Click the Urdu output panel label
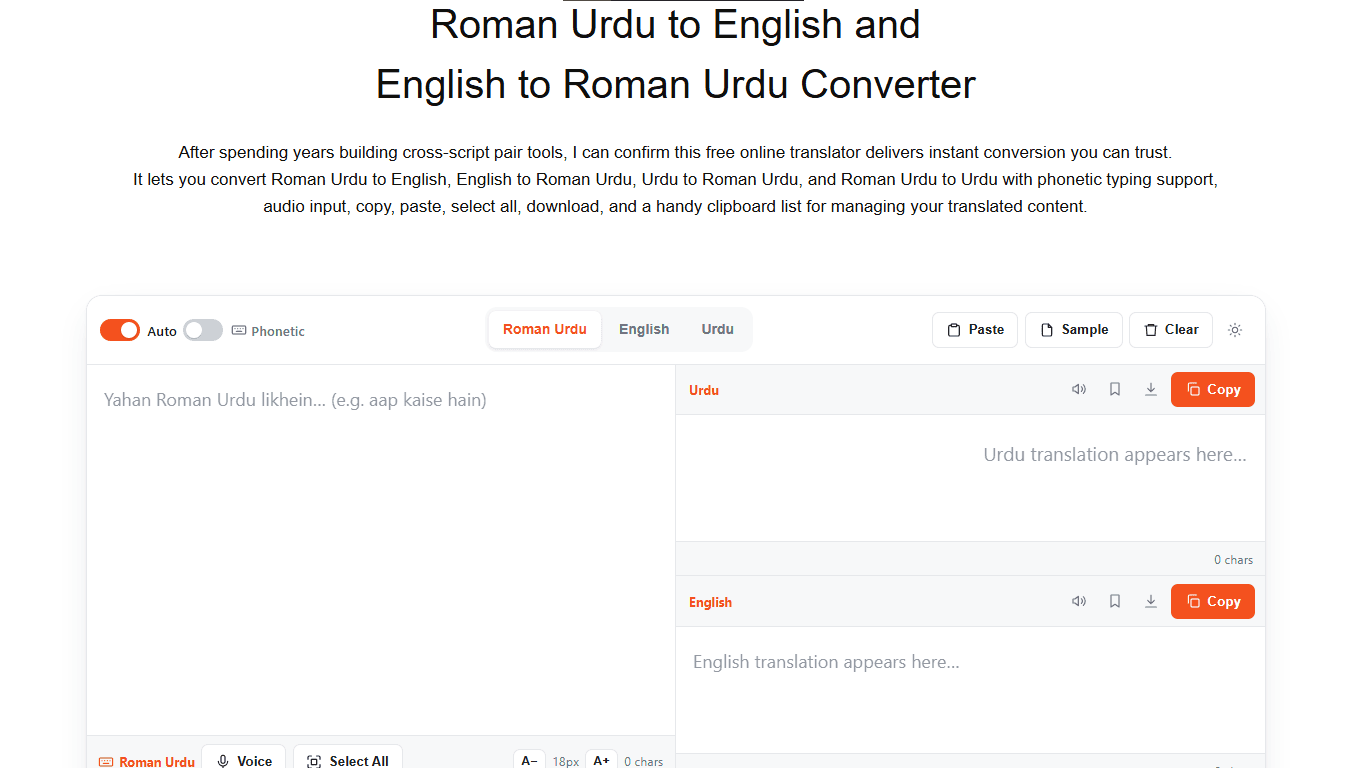 click(704, 390)
